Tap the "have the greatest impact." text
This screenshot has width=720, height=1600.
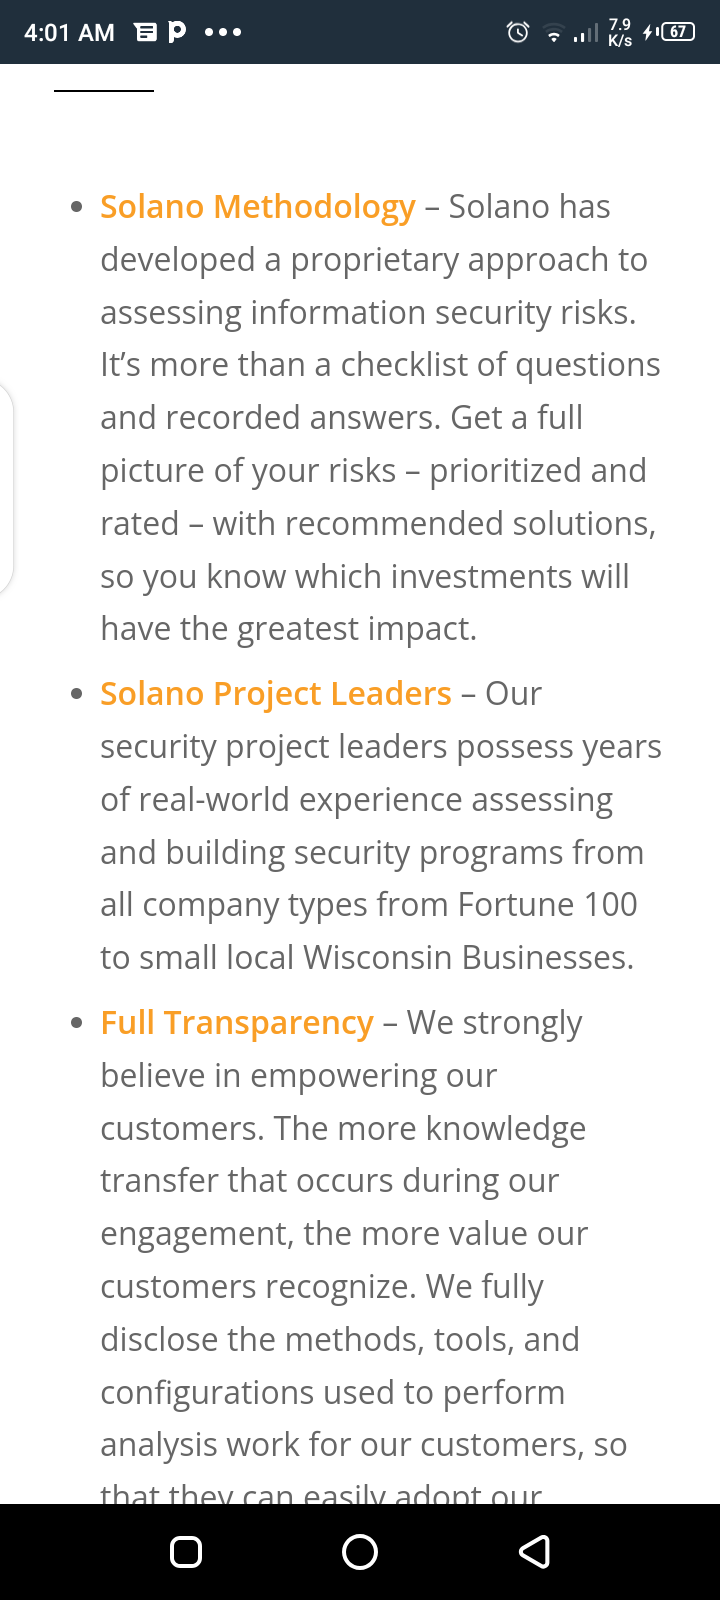[x=288, y=629]
